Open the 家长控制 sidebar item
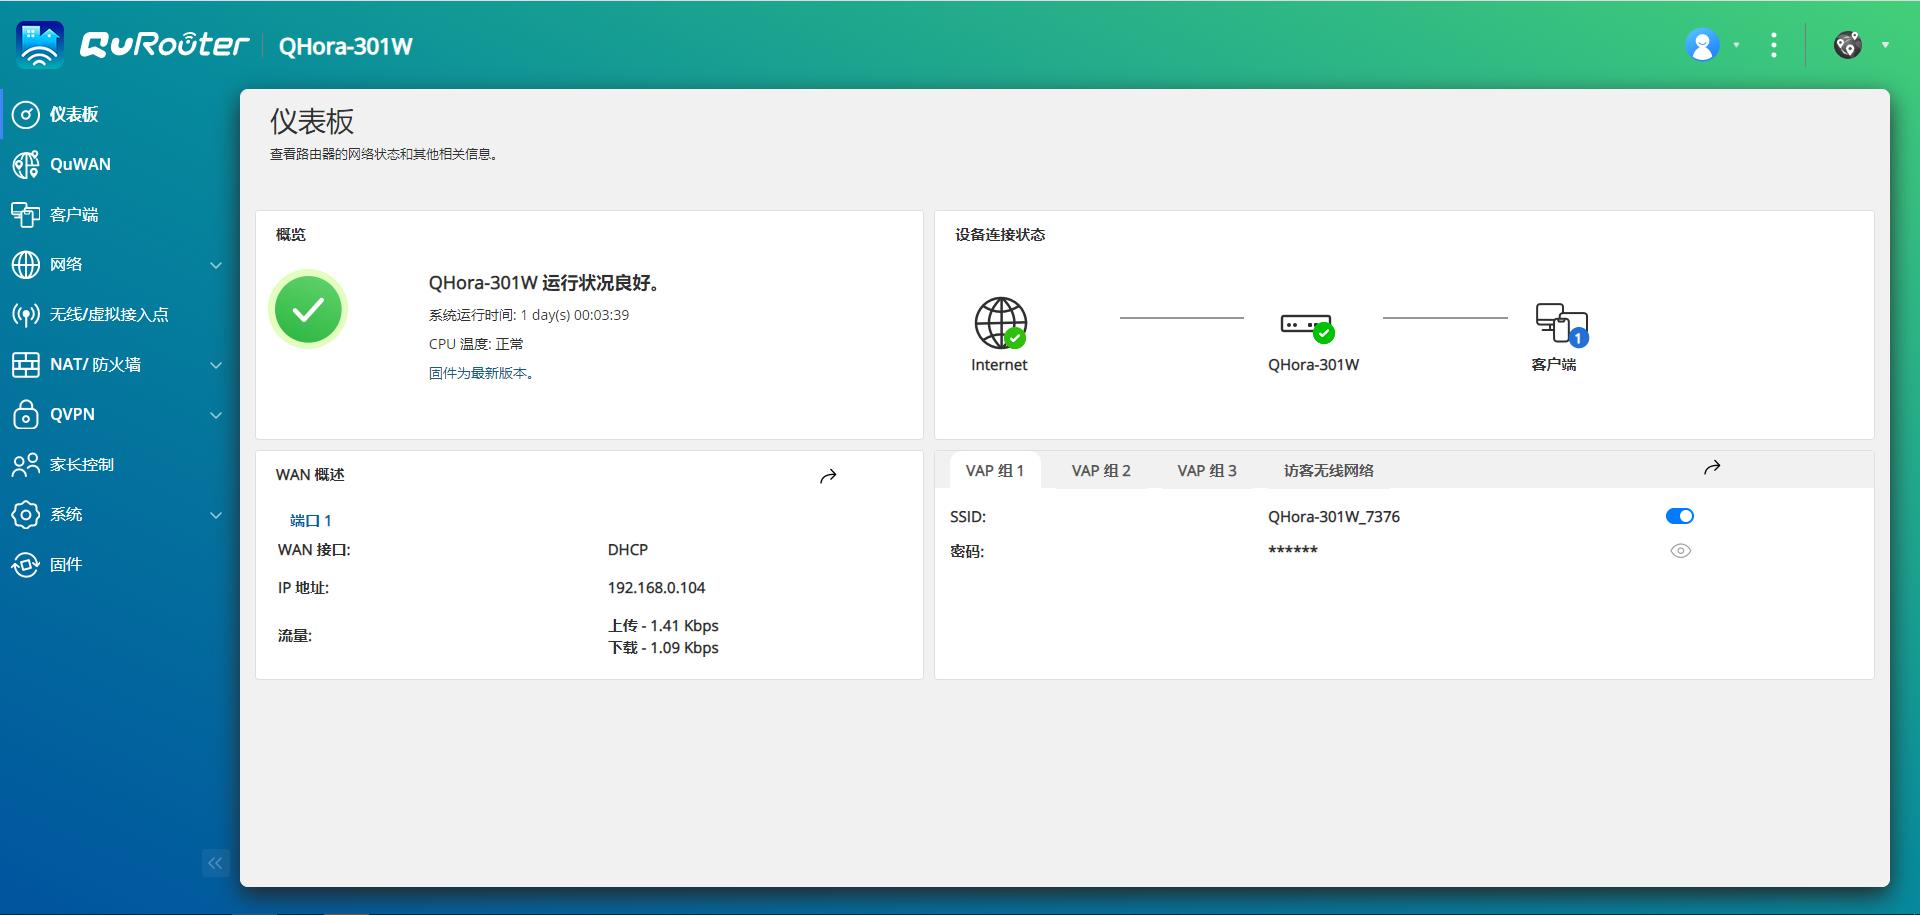1920x915 pixels. 82,464
